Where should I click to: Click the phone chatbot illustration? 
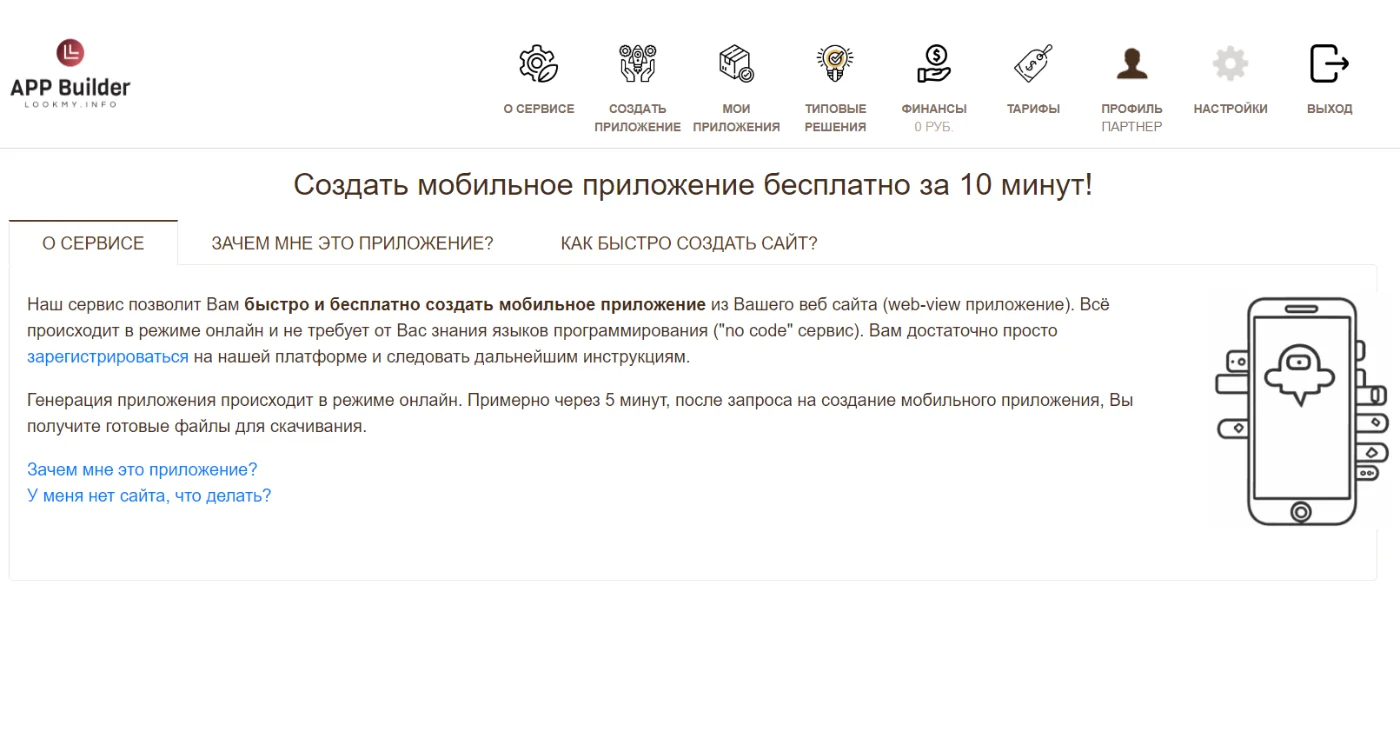pos(1301,409)
